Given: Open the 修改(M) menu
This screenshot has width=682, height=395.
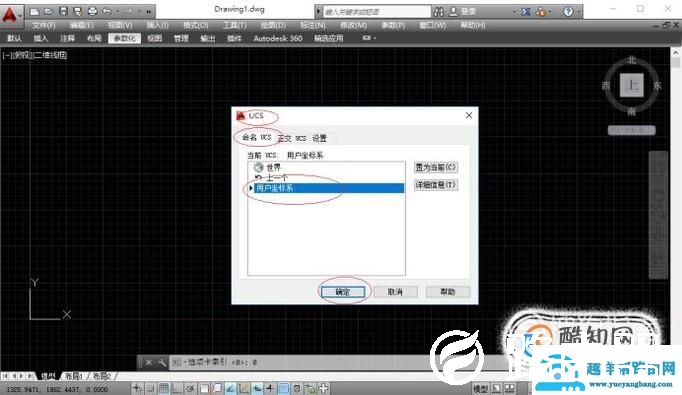Looking at the screenshot, I should pos(353,25).
